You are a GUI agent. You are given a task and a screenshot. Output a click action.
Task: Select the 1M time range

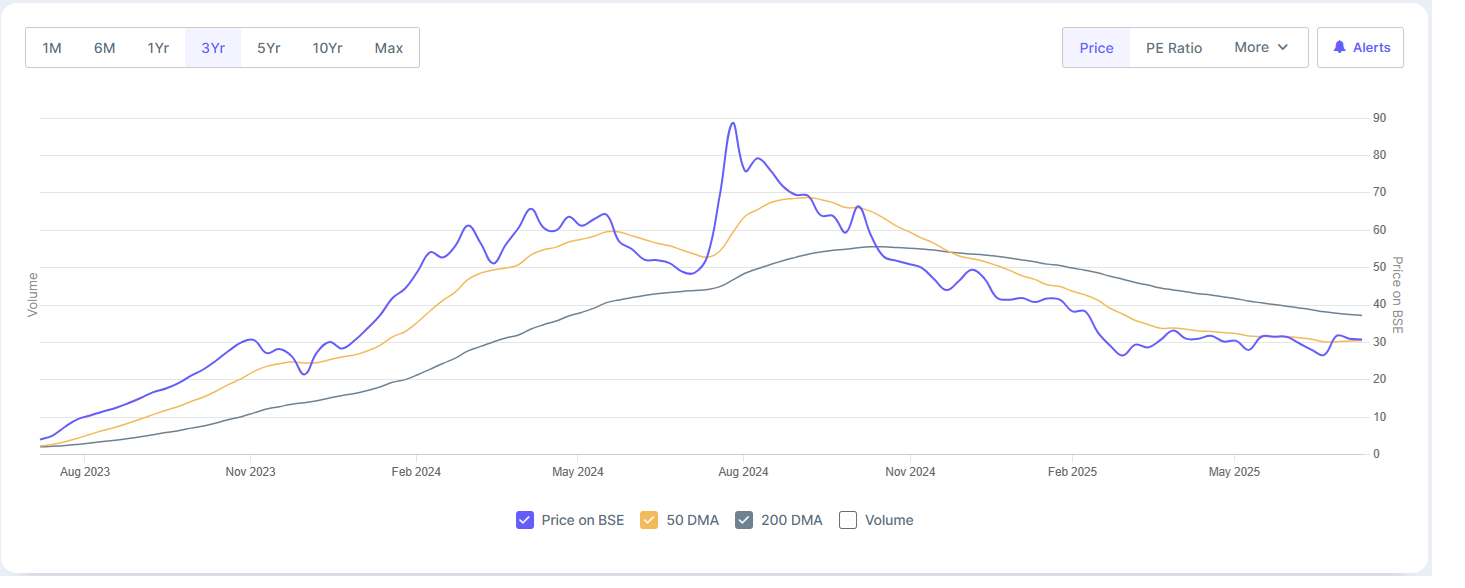click(52, 48)
